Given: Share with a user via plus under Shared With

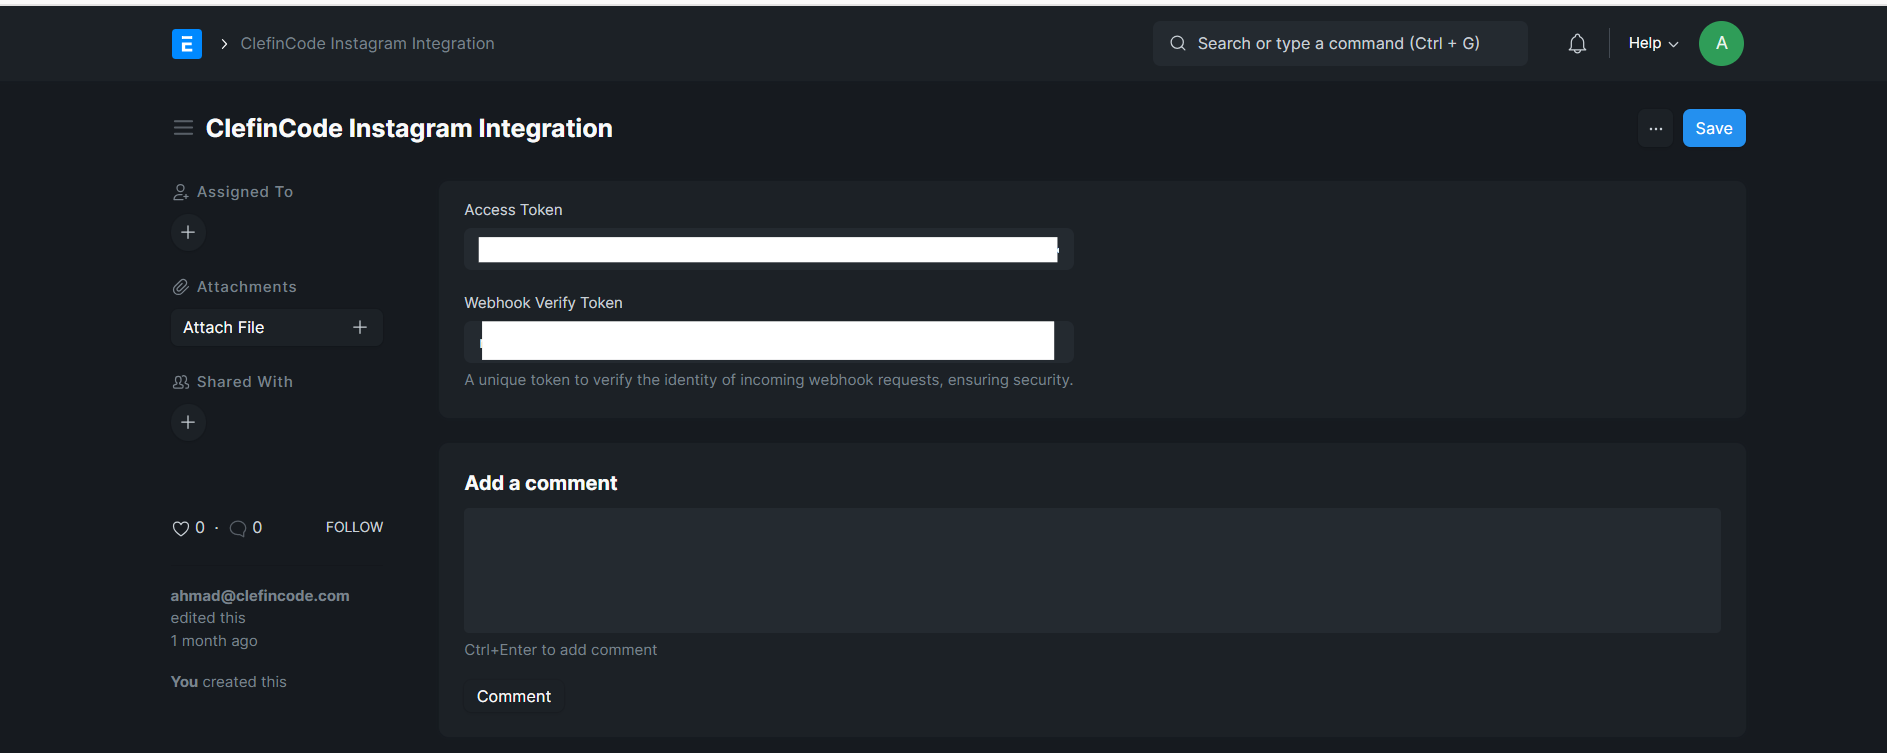Looking at the screenshot, I should point(188,422).
